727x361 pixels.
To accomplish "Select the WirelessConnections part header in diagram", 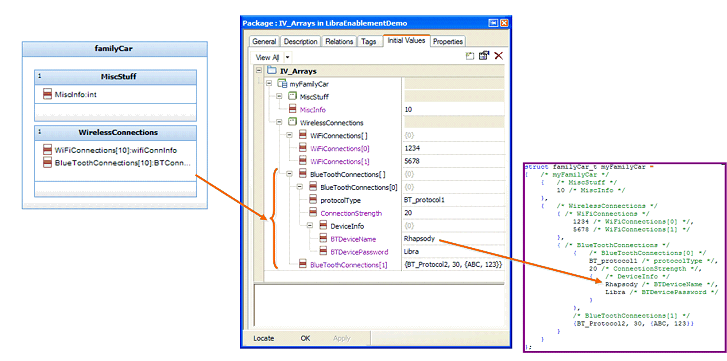I will (x=115, y=133).
